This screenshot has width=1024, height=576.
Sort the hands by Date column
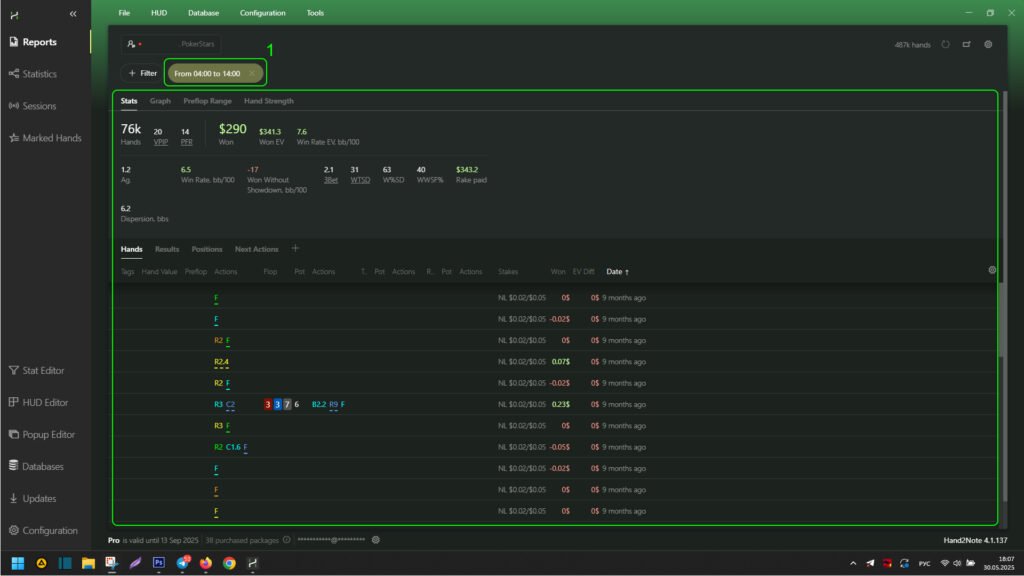click(x=618, y=272)
